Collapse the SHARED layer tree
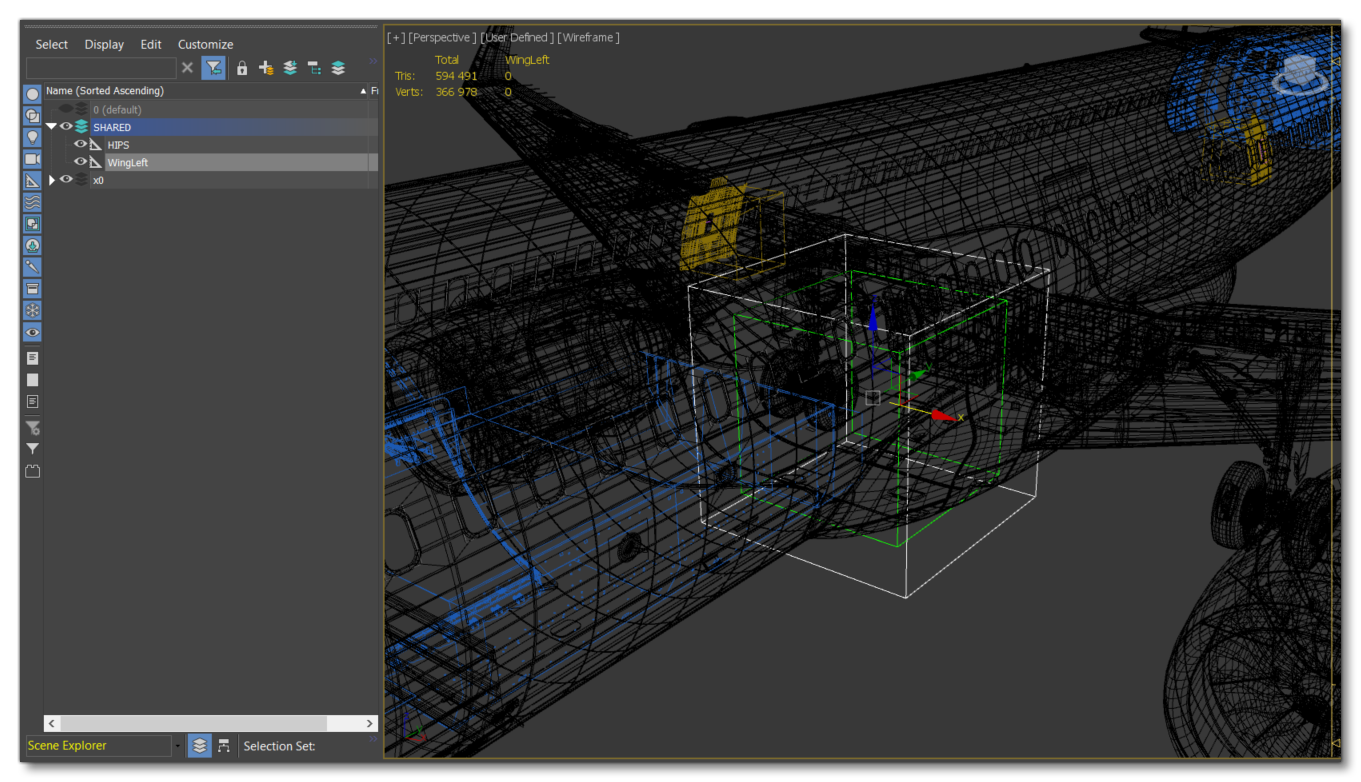The width and height of the screenshot is (1361, 782). point(51,127)
